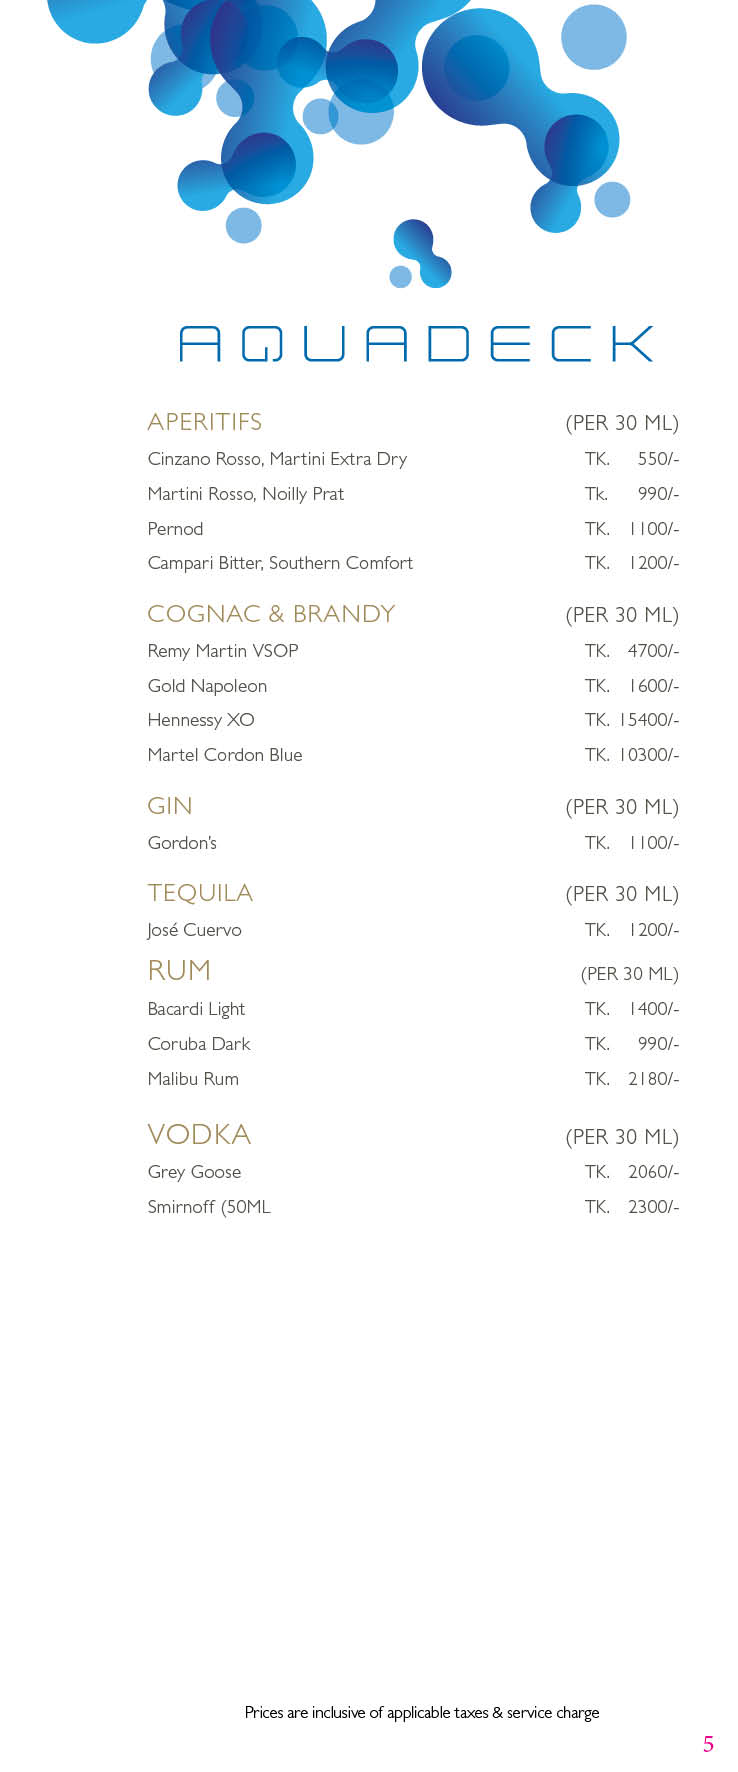Click the small blue droplet above the logo
Viewport: 738px width, 1772px height.
420,255
